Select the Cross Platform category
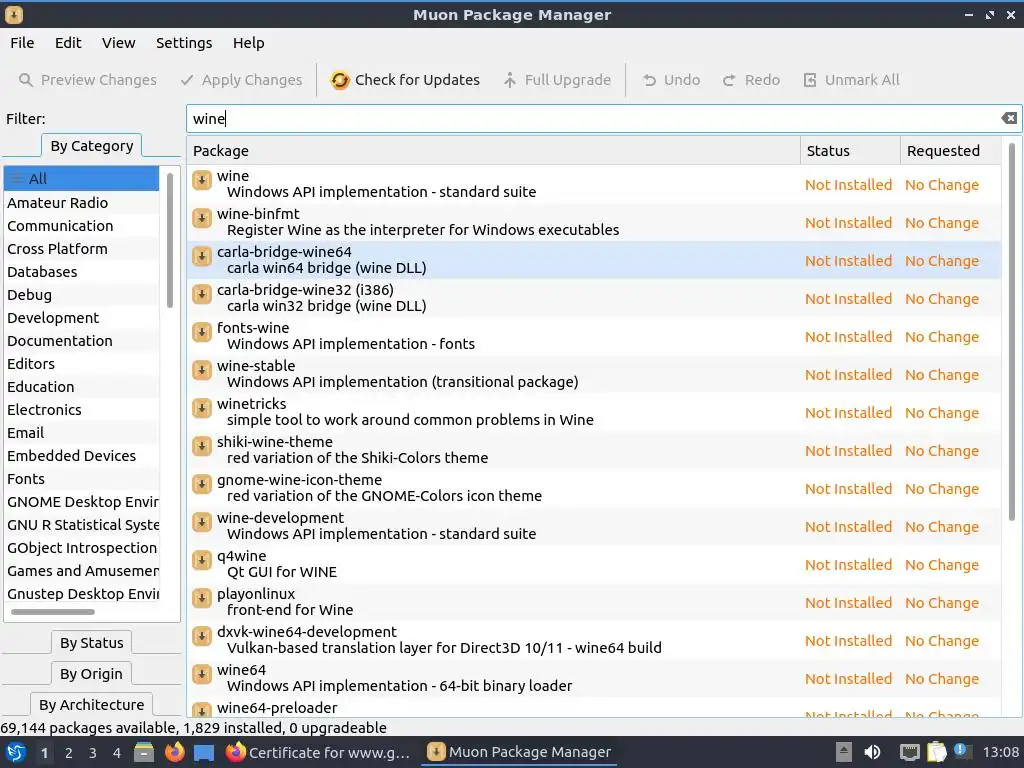Screen dimensions: 1024x768 82,249
